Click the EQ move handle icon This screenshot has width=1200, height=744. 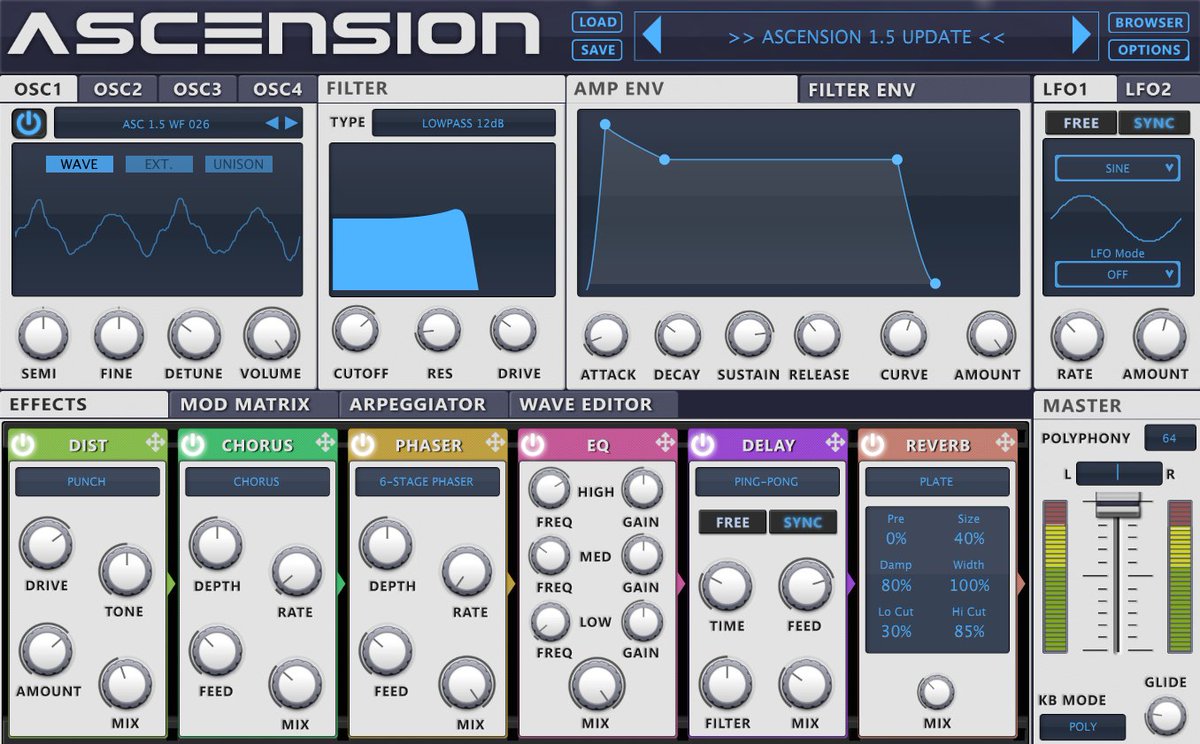click(x=665, y=443)
